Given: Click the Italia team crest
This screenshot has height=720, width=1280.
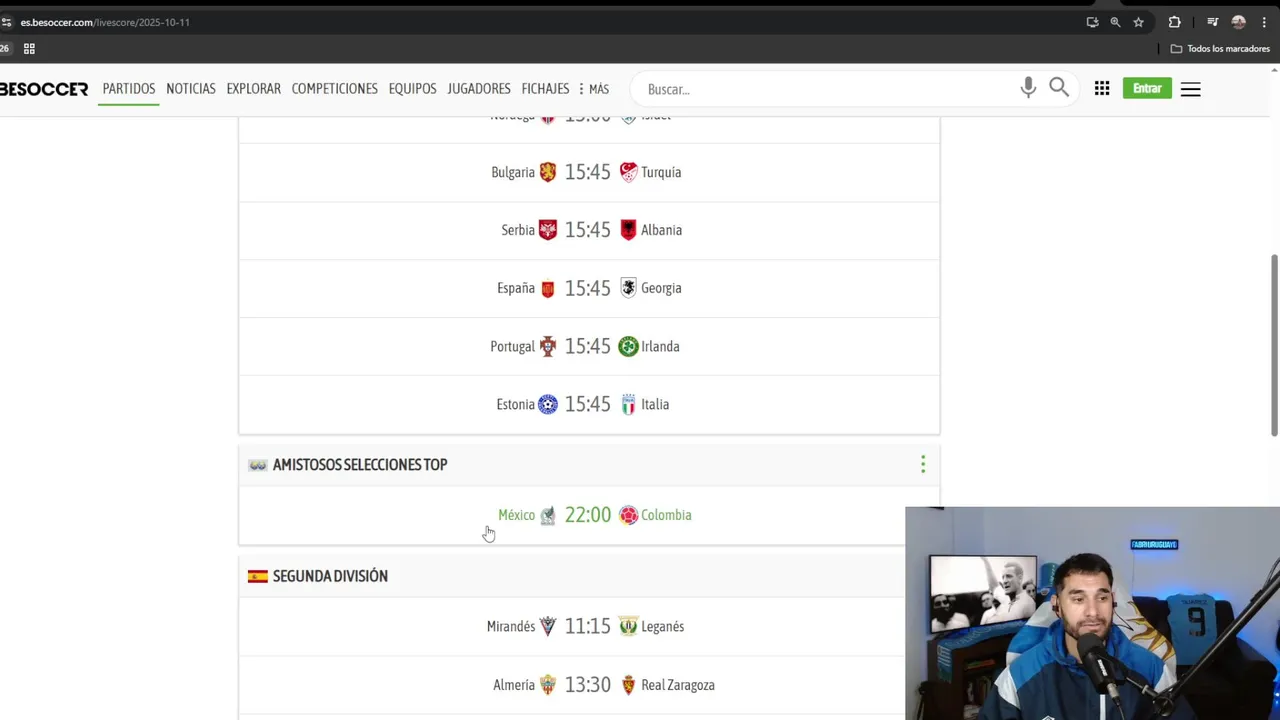Looking at the screenshot, I should tap(628, 404).
